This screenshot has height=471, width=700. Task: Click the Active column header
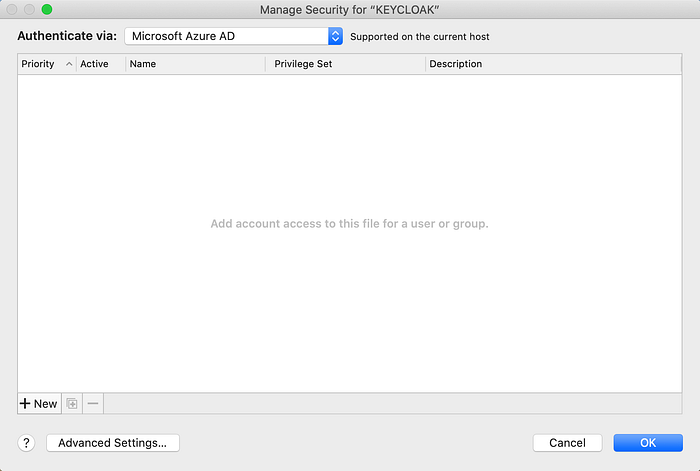pos(101,64)
